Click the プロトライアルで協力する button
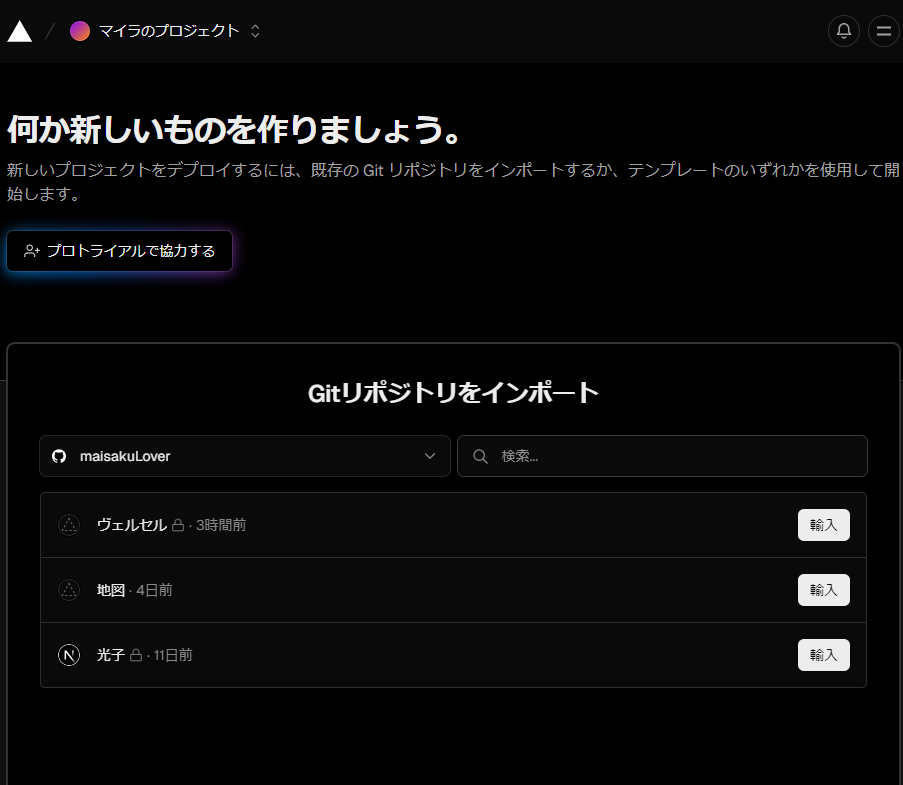The image size is (903, 785). point(119,251)
